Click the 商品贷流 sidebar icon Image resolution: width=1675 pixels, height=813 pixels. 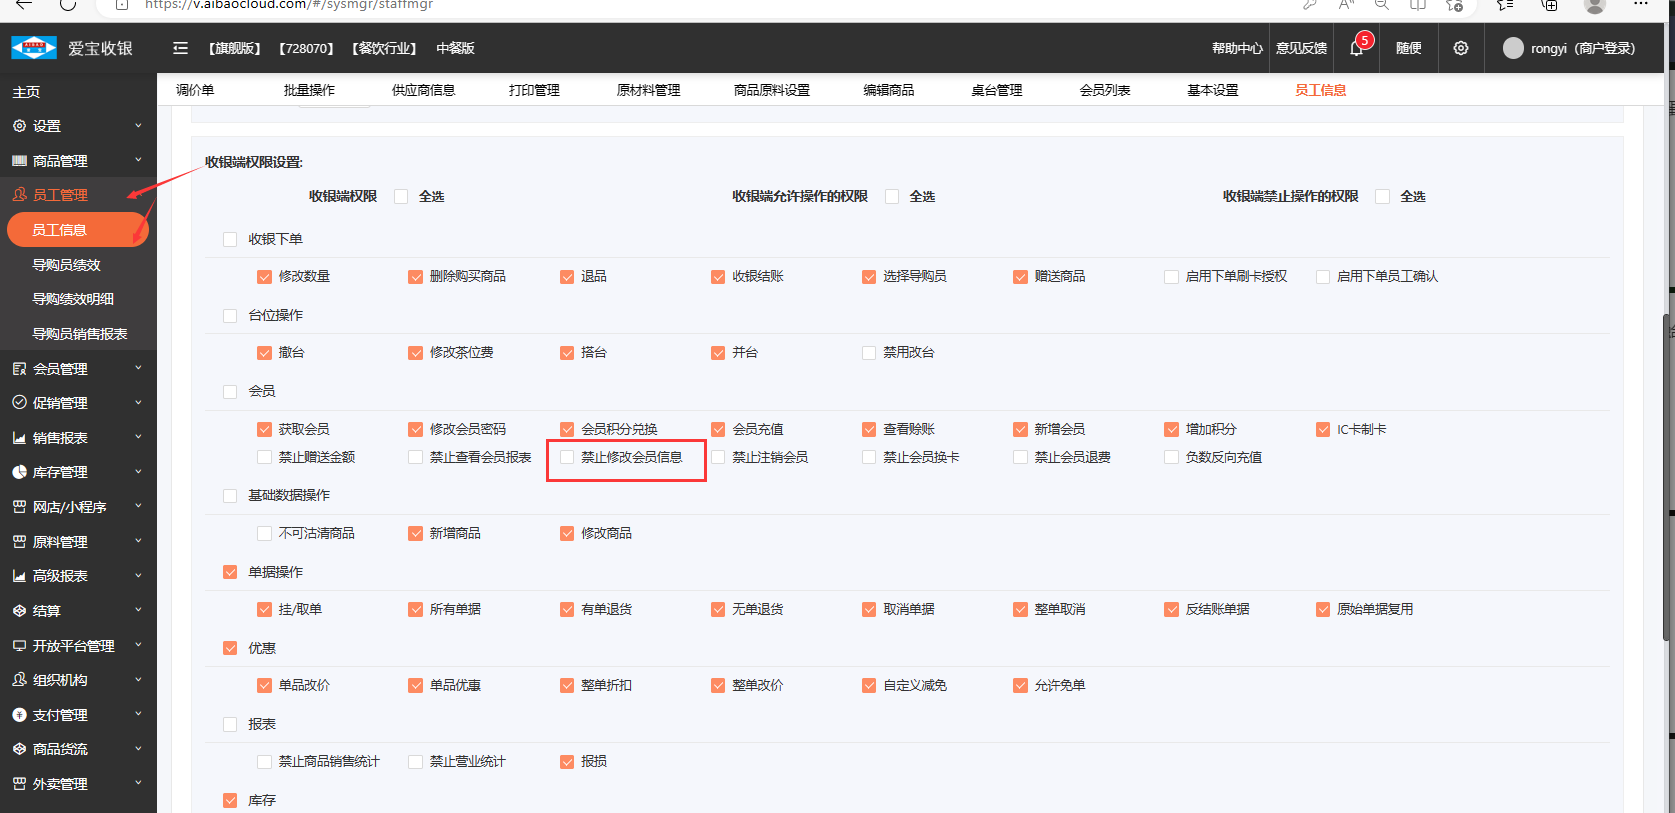pos(19,749)
